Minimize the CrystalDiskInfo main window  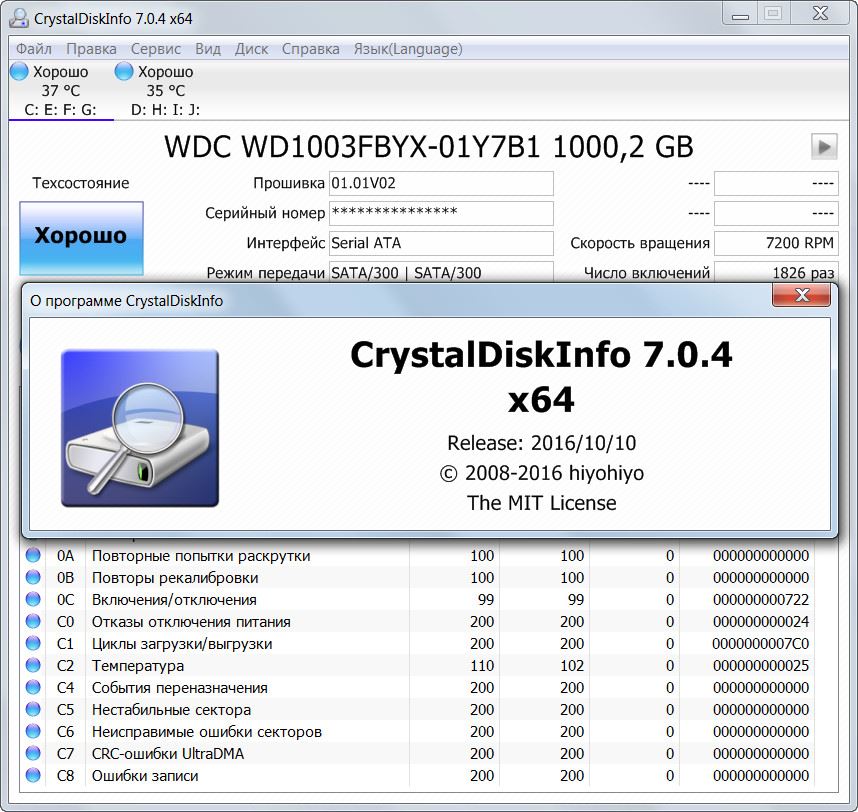click(740, 15)
